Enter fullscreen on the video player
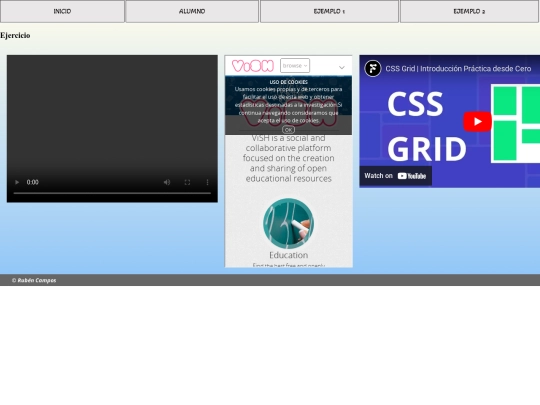 187,182
